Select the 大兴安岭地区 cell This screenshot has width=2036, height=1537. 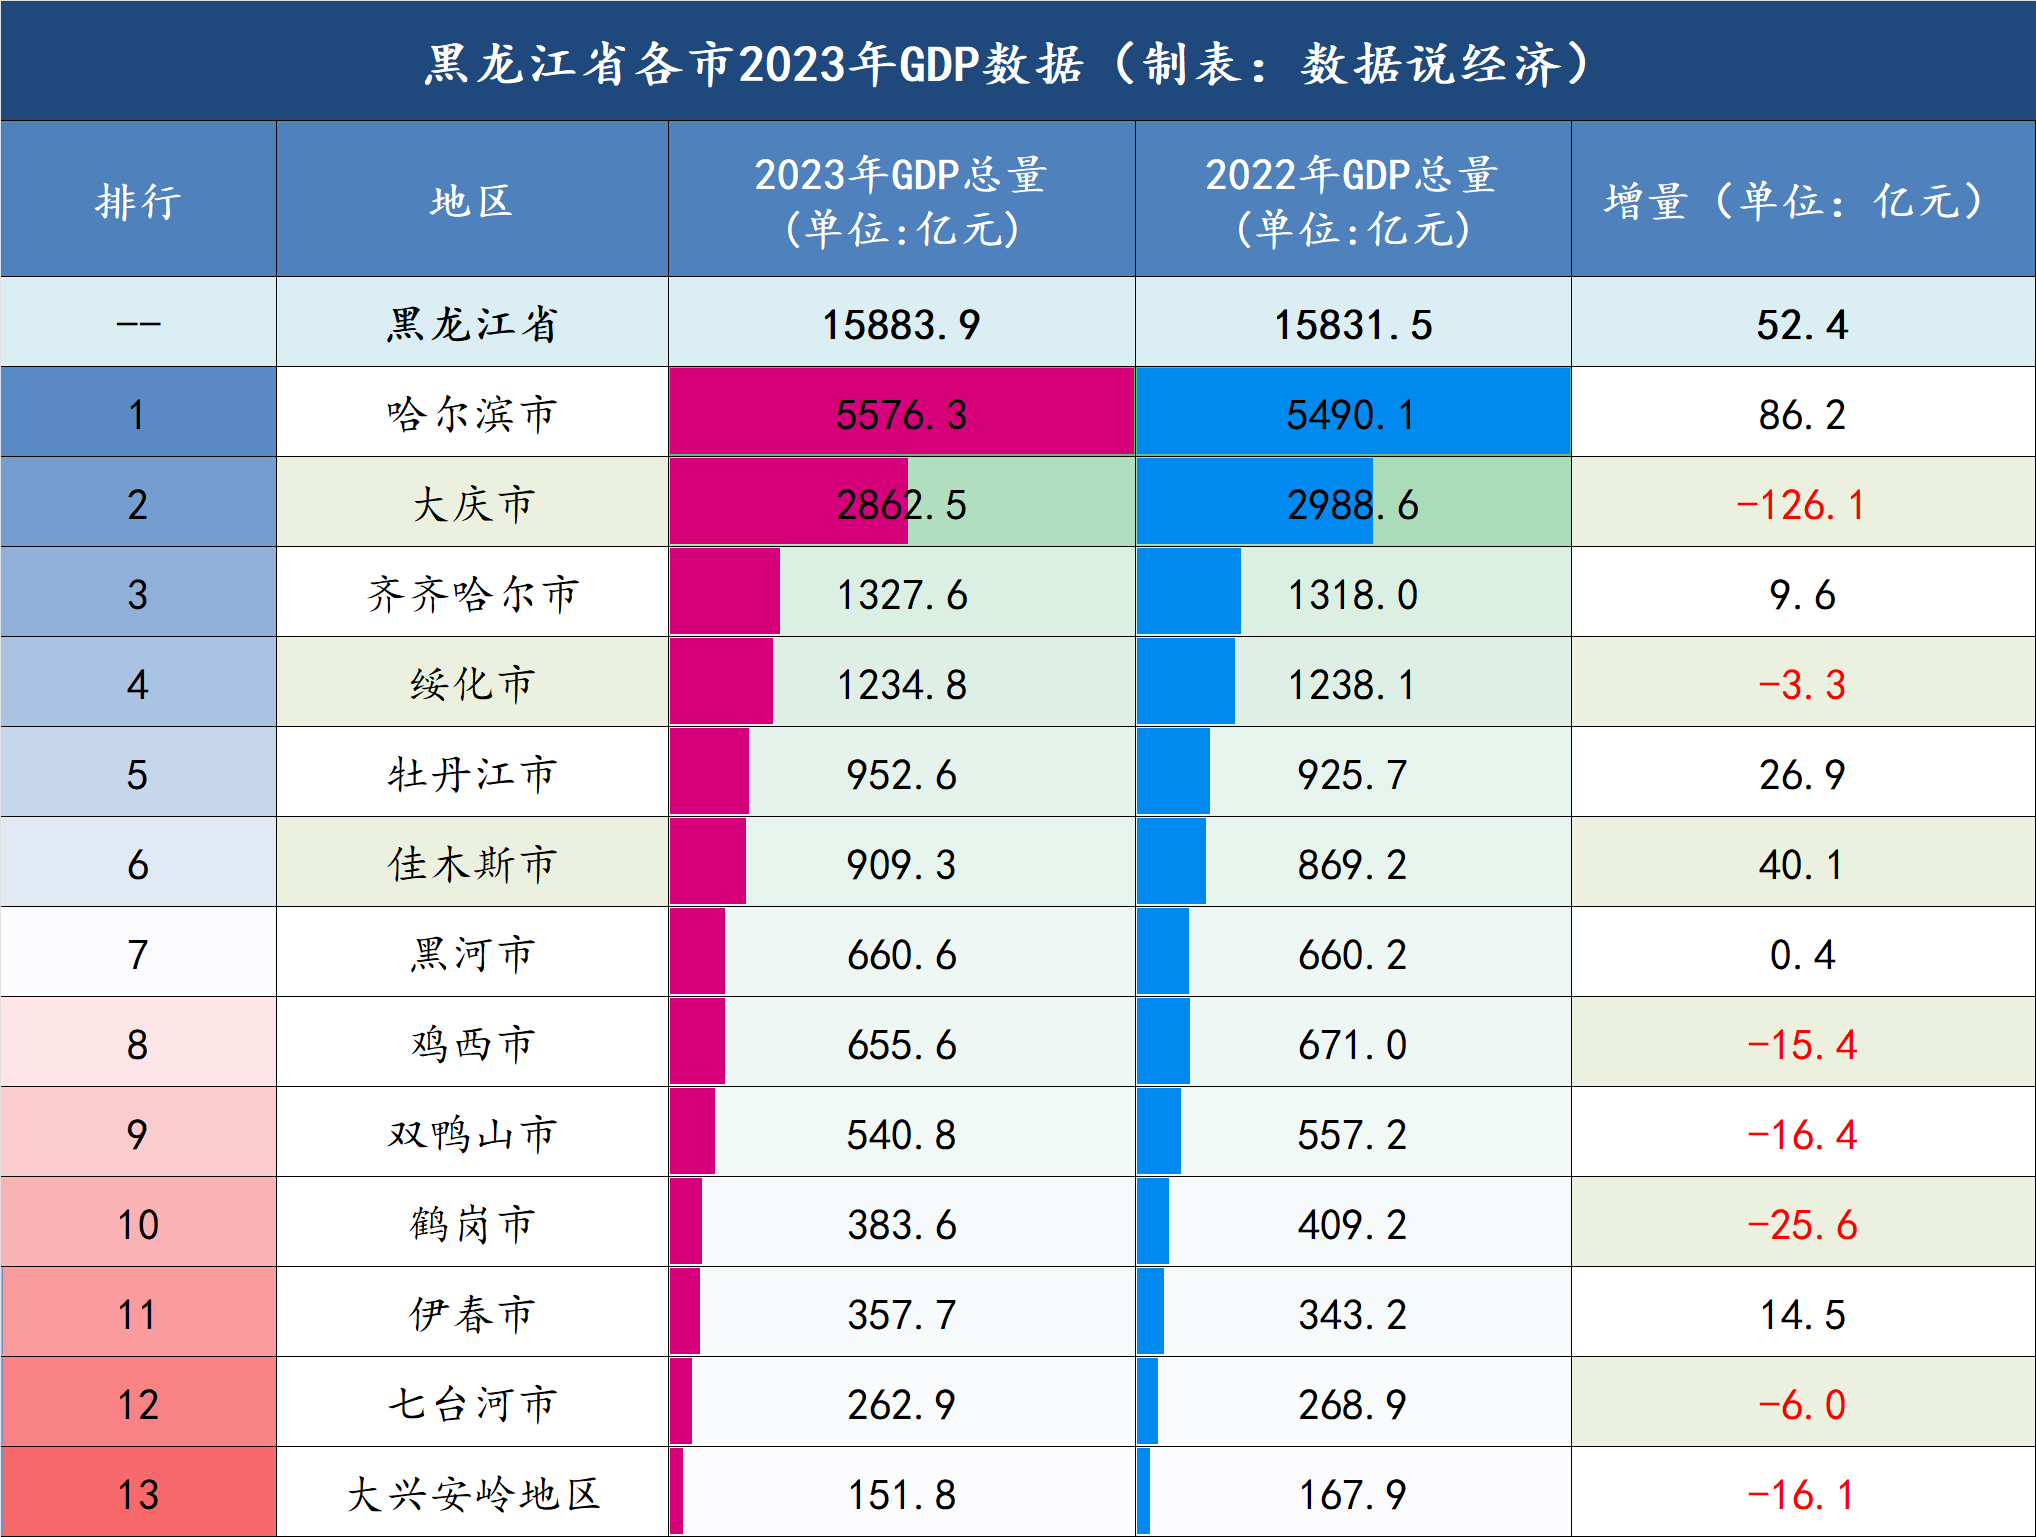click(472, 1494)
